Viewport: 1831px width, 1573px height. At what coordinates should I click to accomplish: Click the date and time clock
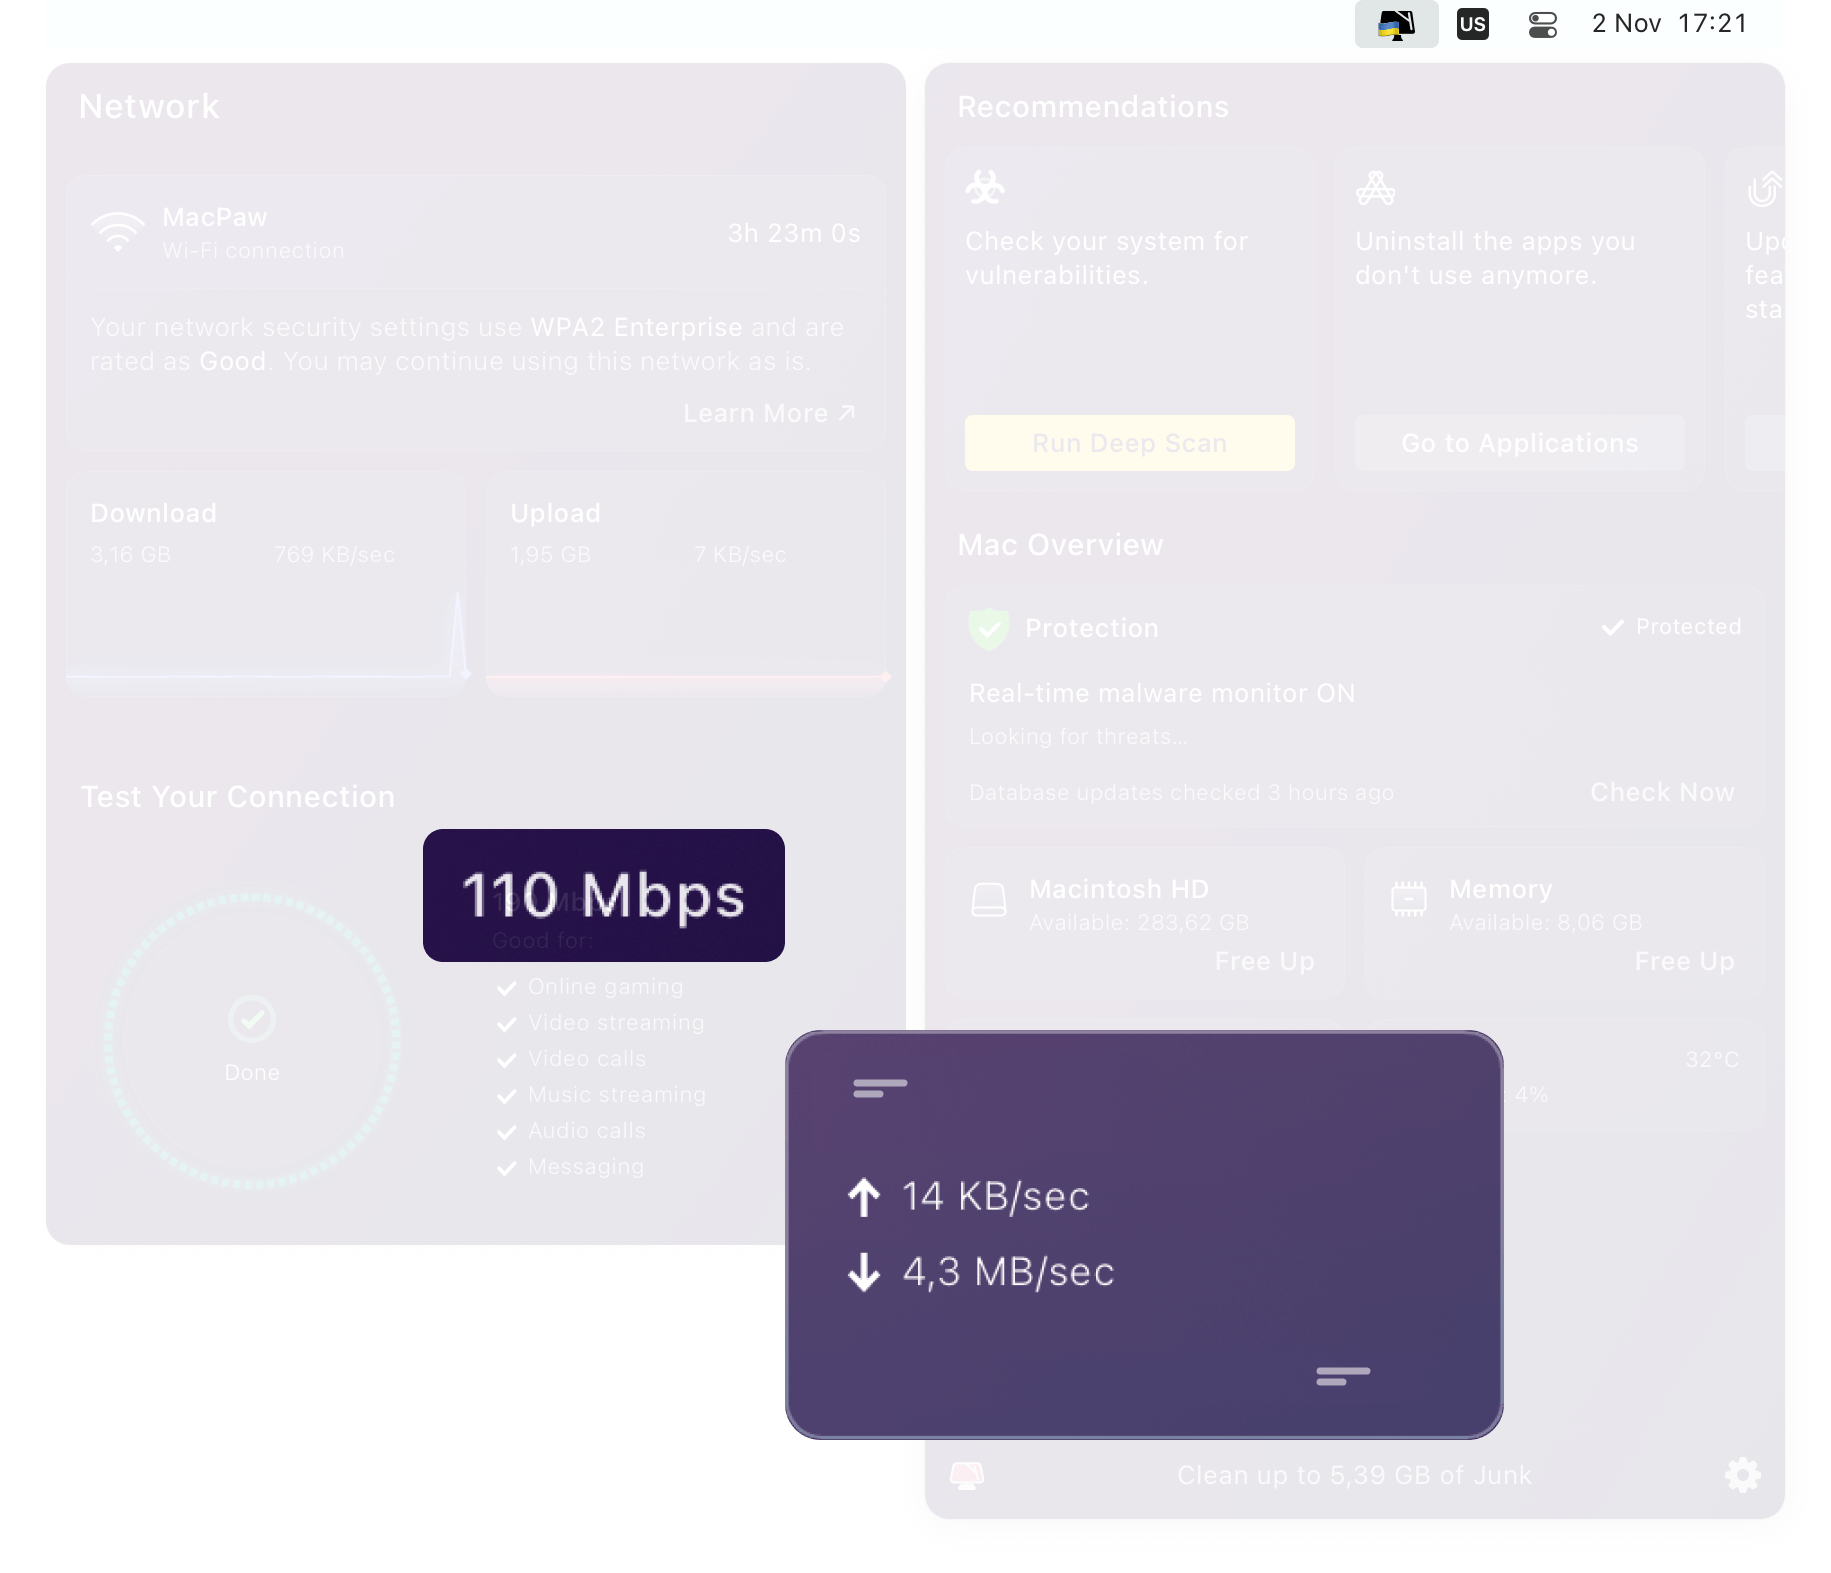[1669, 23]
